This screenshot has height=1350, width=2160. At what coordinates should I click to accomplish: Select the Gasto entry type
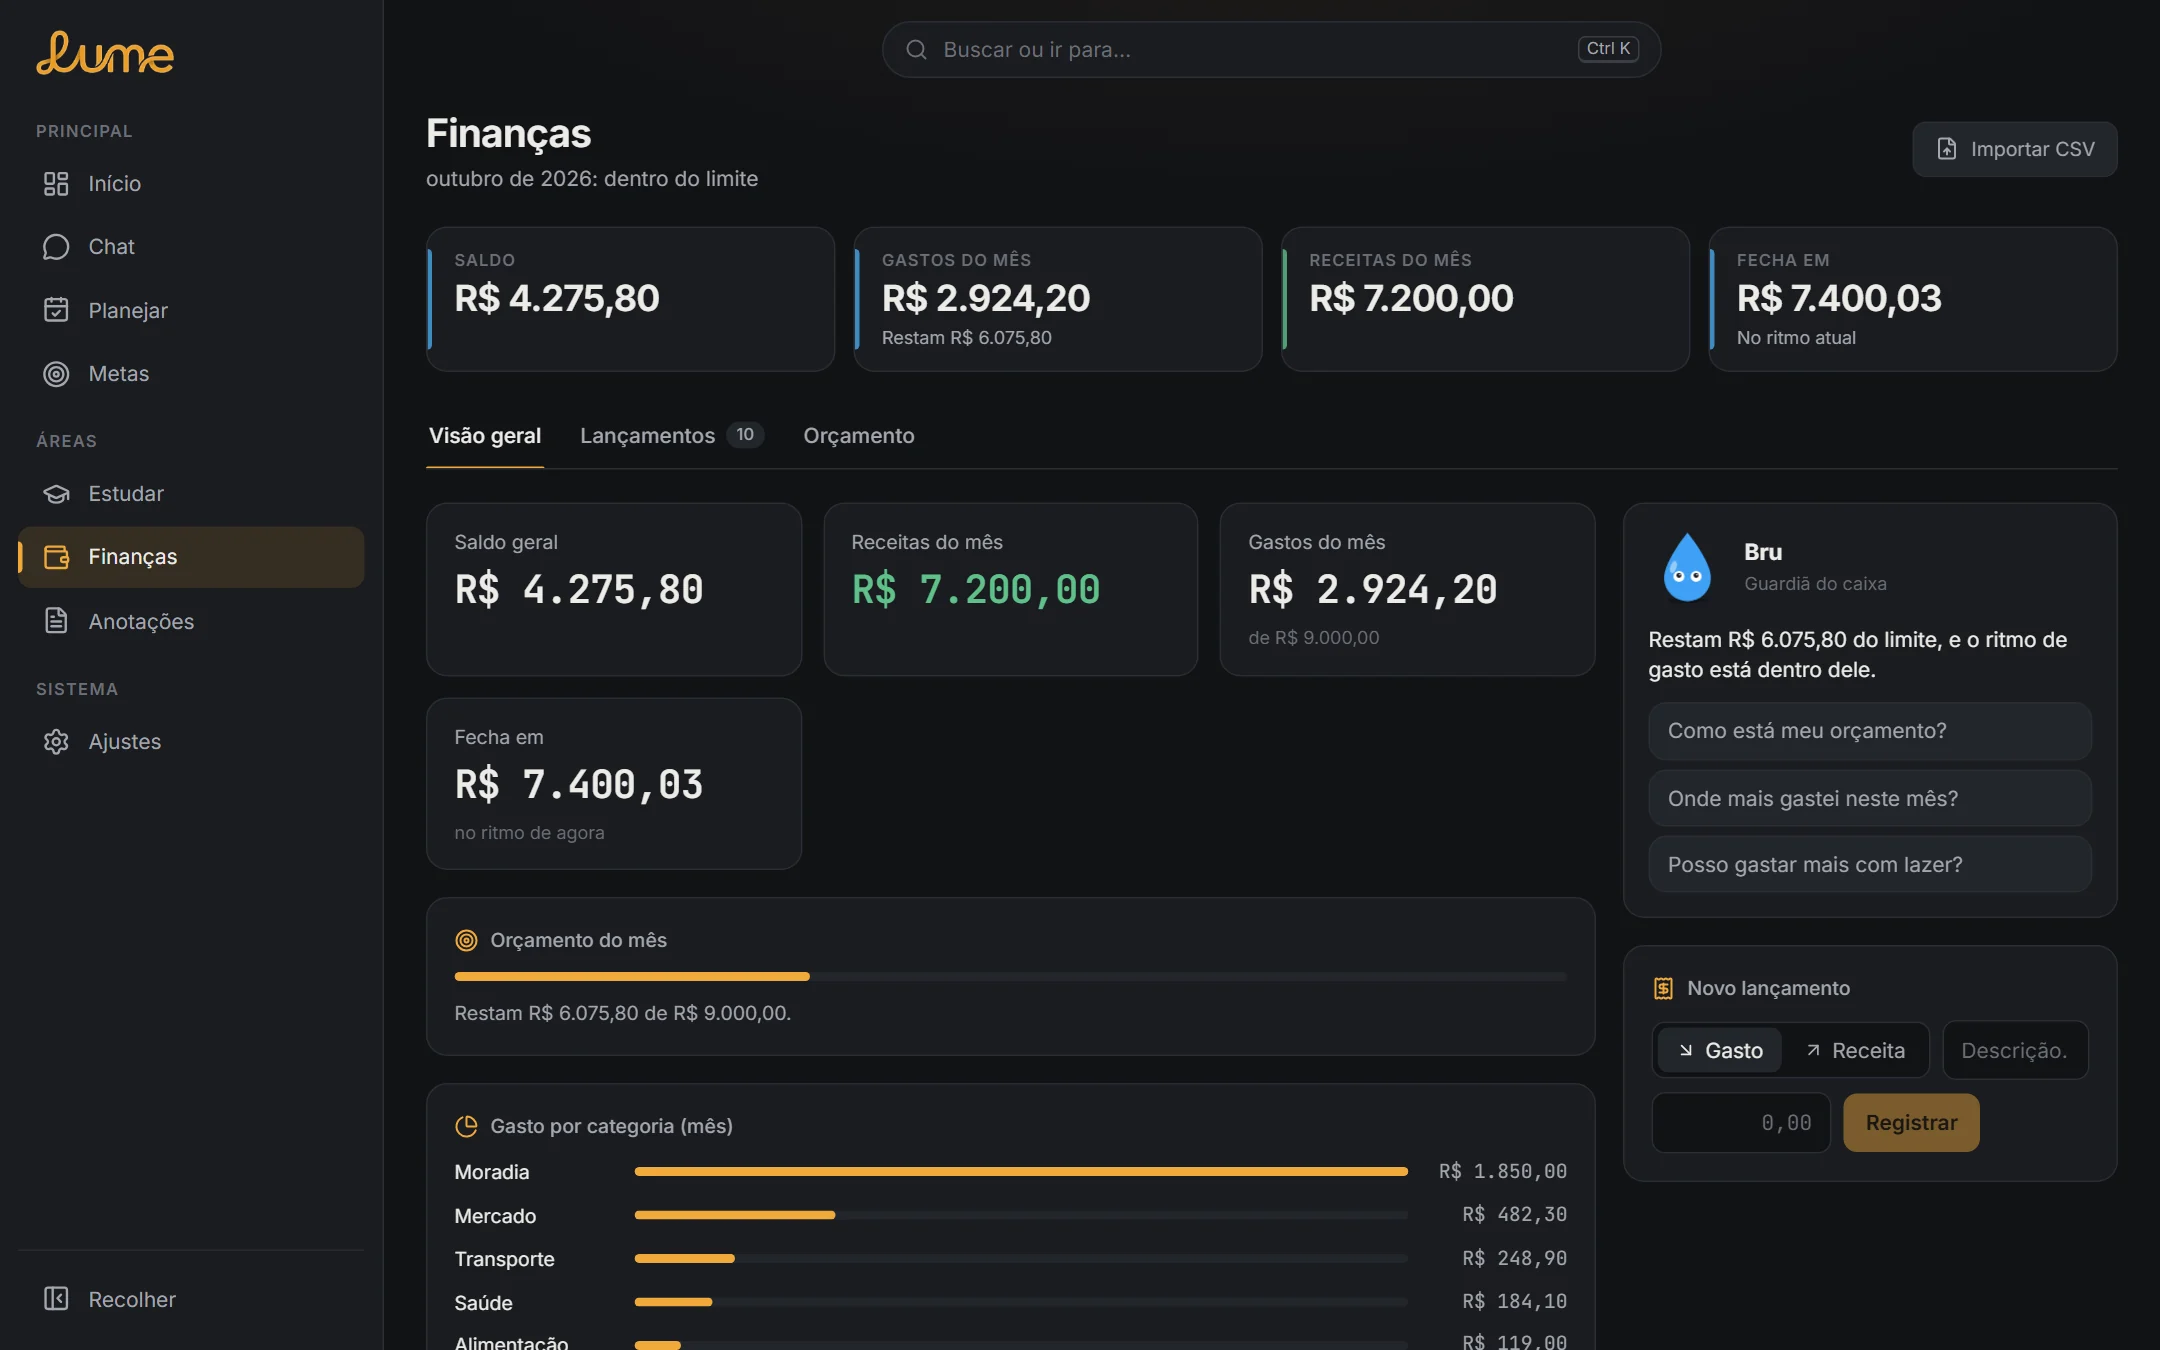[x=1720, y=1050]
